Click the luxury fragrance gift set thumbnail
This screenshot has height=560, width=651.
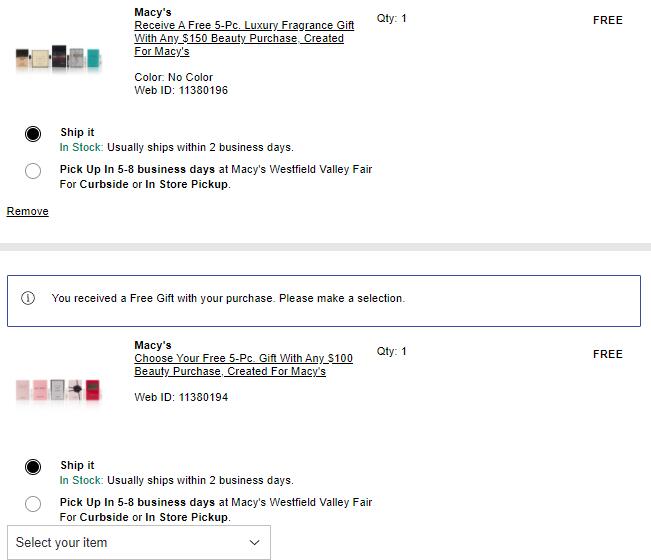(59, 57)
